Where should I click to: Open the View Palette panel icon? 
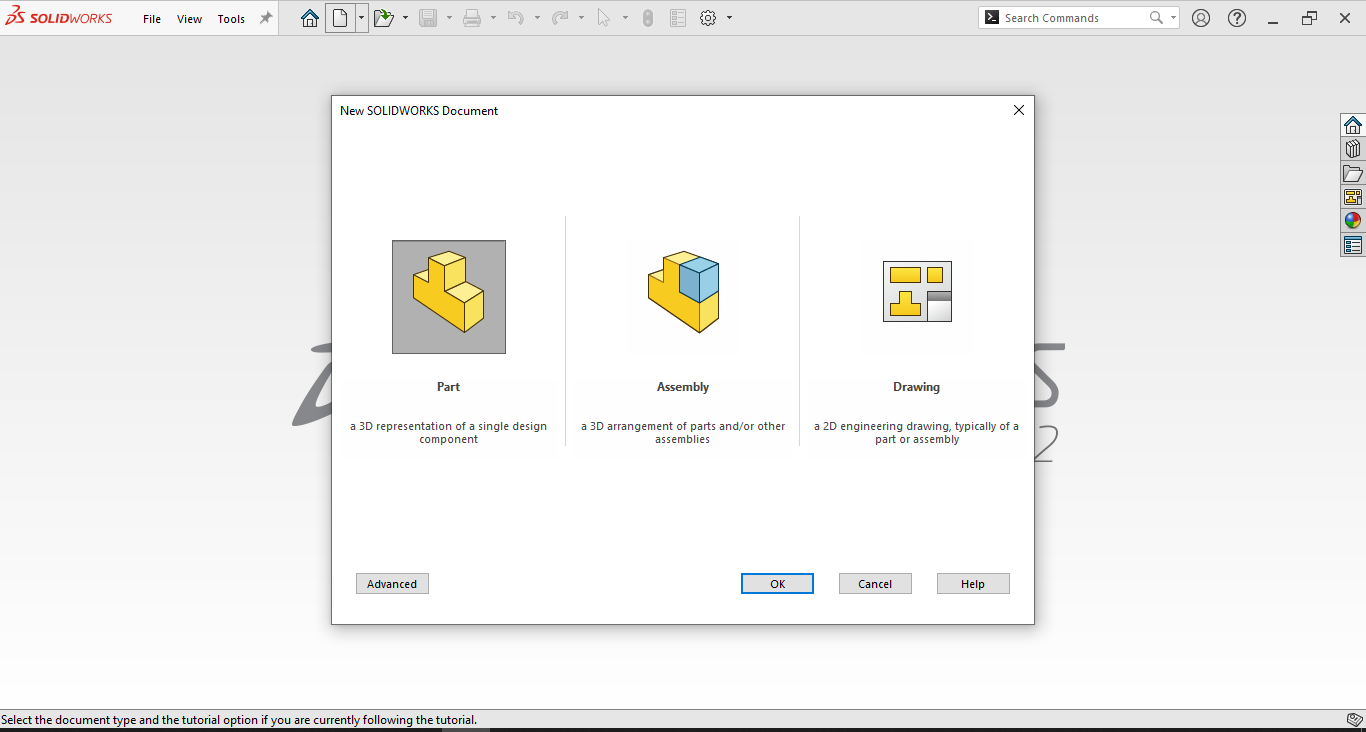(1352, 196)
